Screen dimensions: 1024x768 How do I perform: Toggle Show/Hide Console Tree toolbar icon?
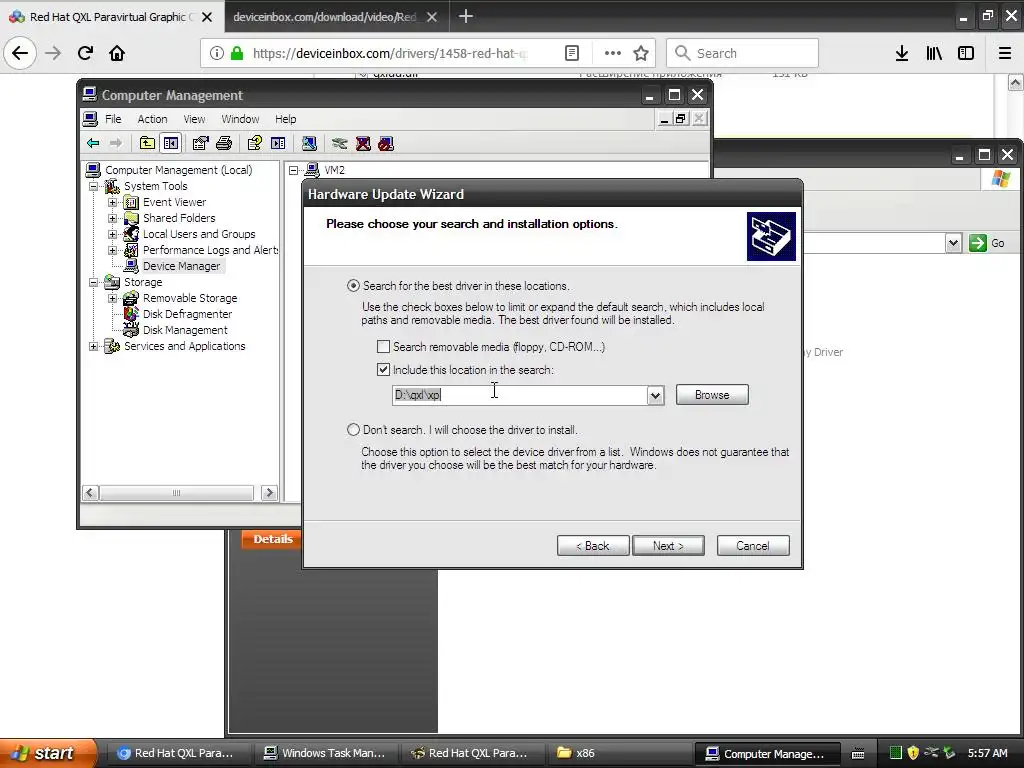(171, 143)
